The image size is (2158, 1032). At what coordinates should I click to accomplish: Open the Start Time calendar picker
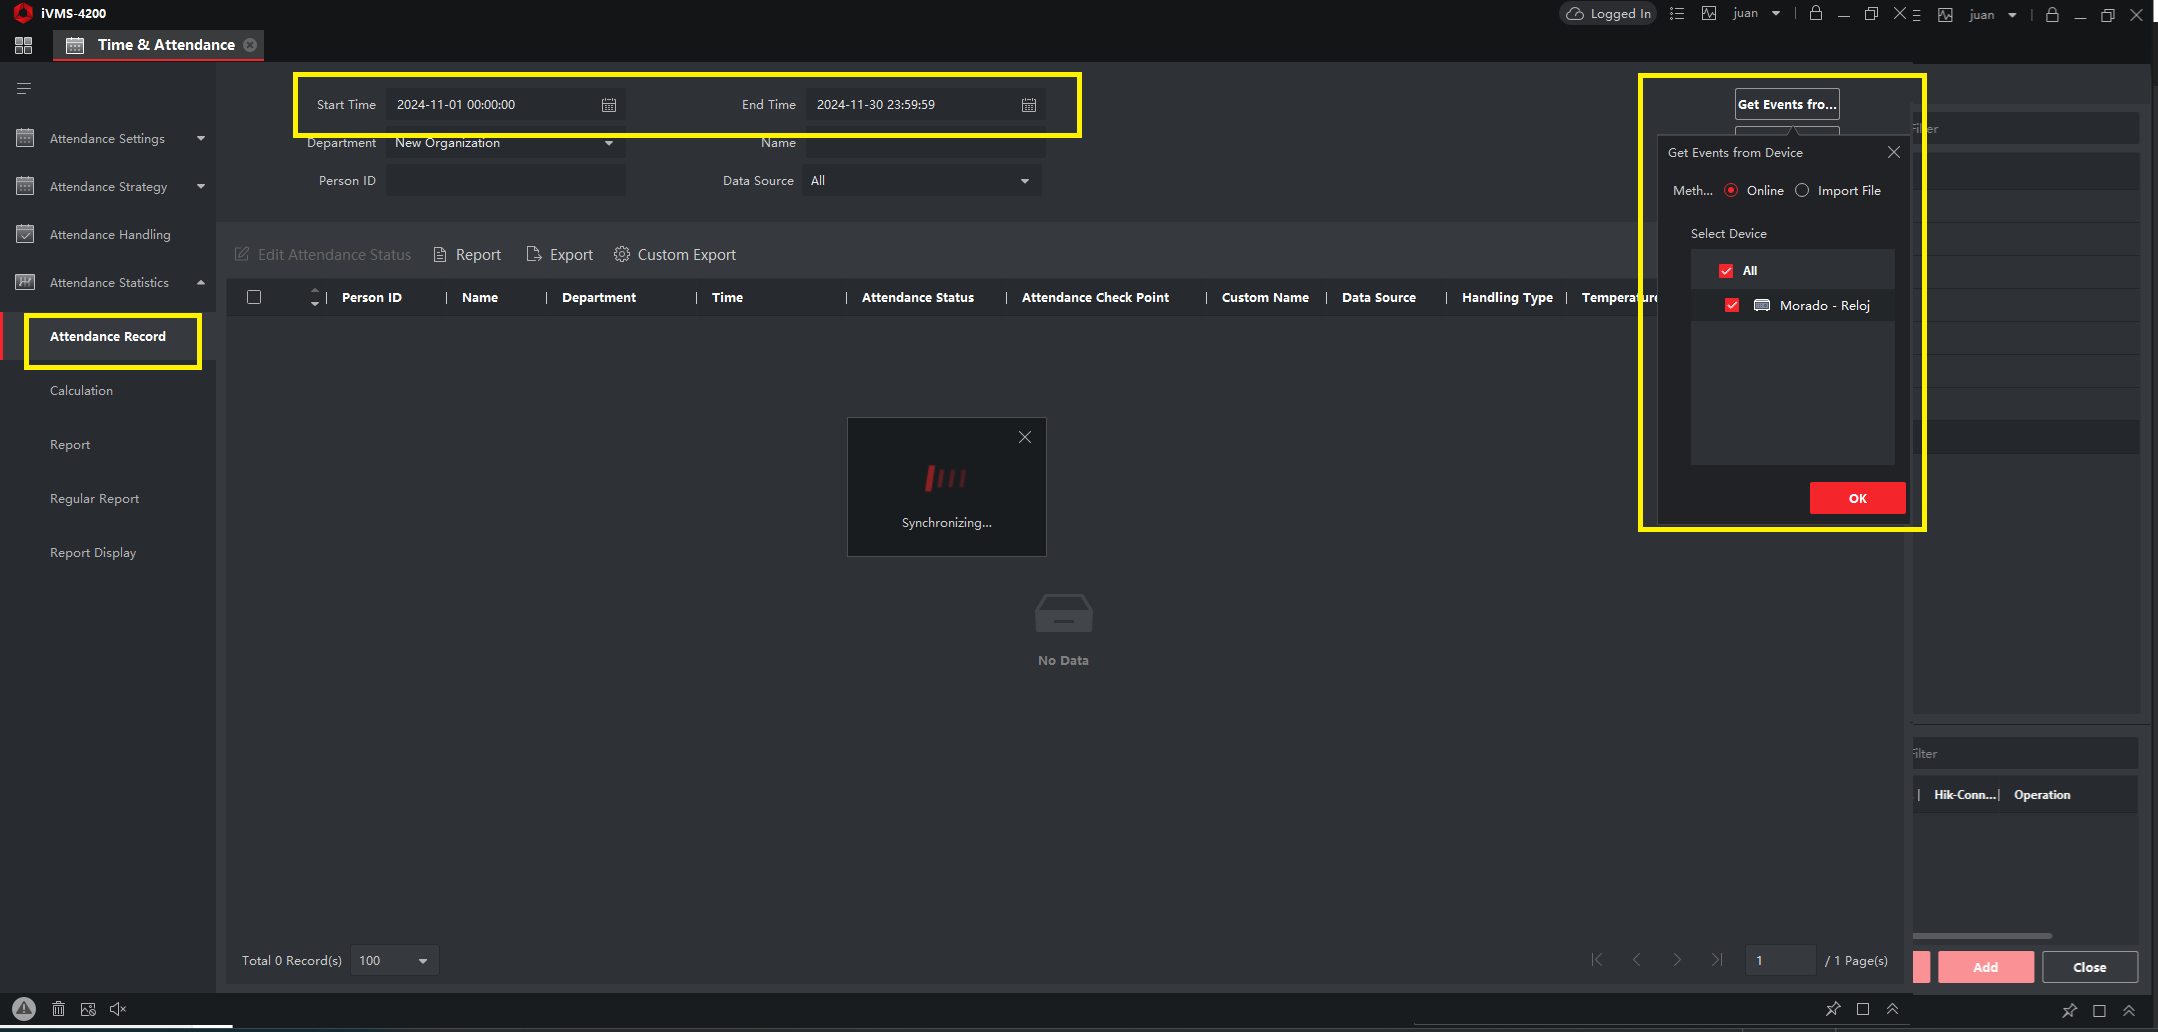(608, 105)
